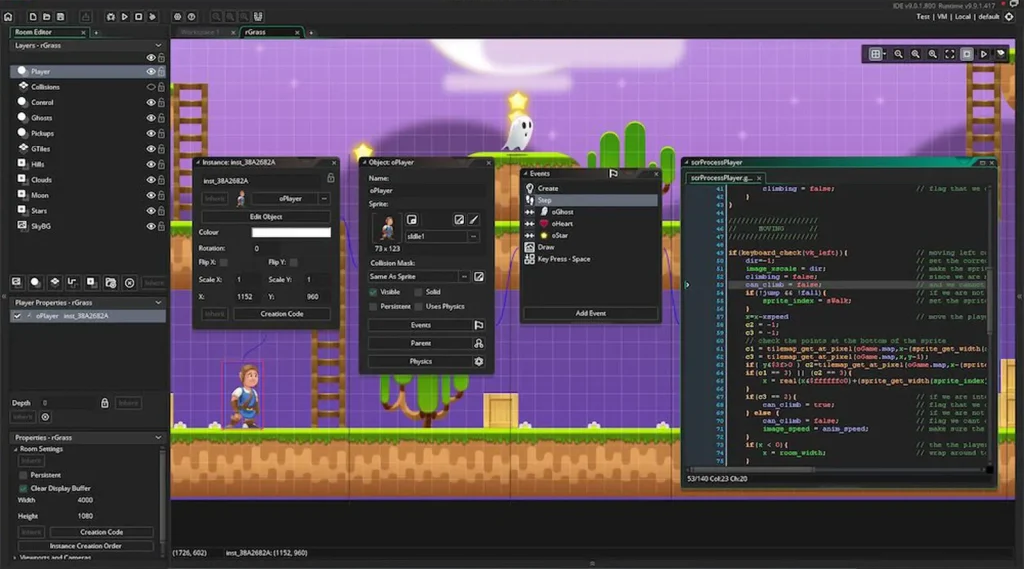Screen dimensions: 1024x569
Task: Expand Viewports and Cameras section
Action: pos(15,557)
